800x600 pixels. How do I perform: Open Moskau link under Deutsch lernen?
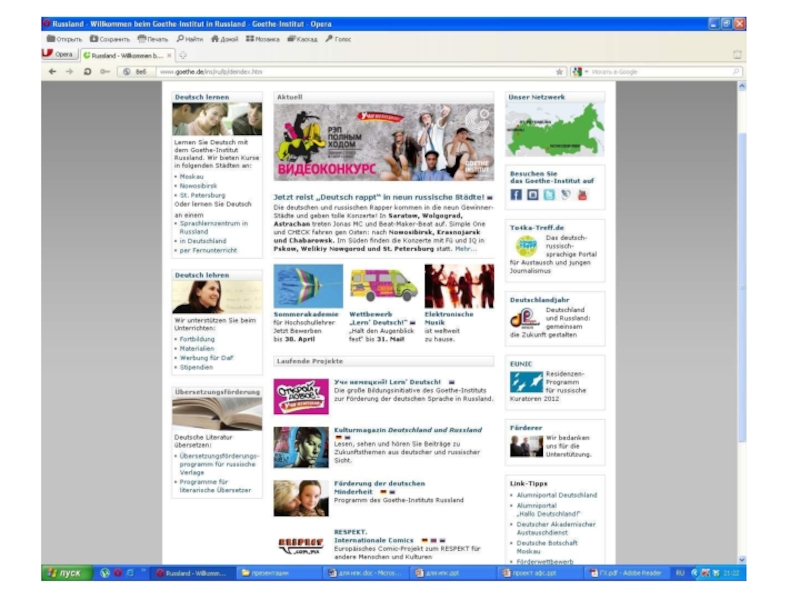coord(191,177)
